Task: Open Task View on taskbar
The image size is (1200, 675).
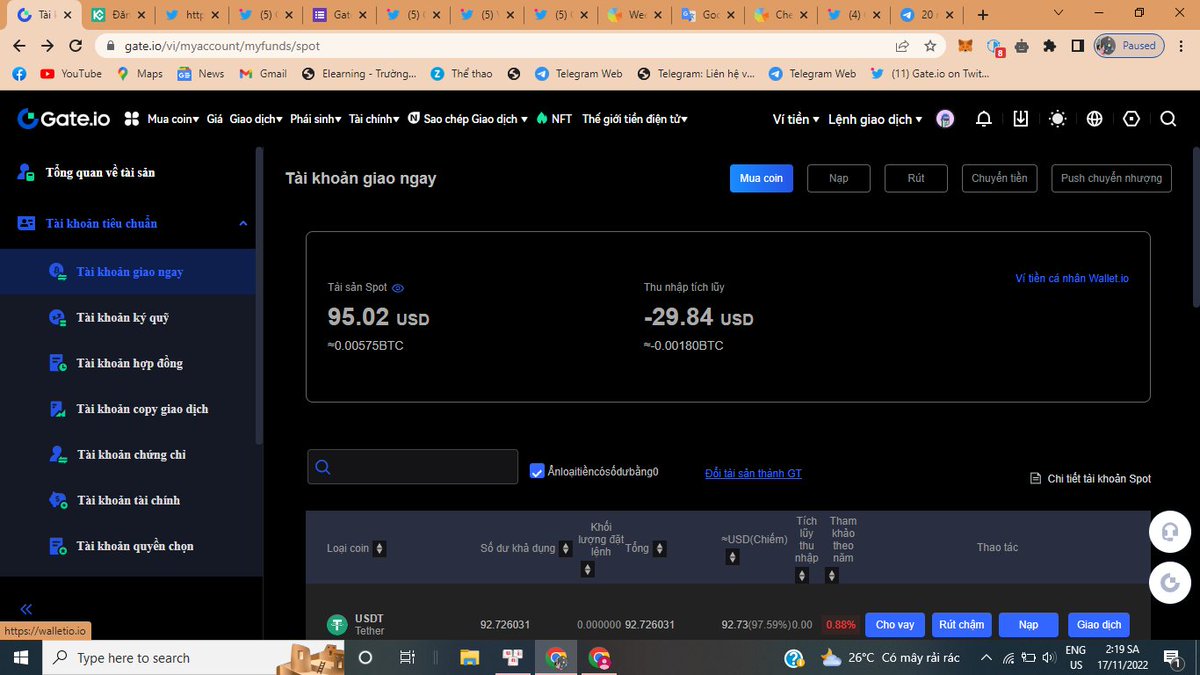Action: (407, 658)
